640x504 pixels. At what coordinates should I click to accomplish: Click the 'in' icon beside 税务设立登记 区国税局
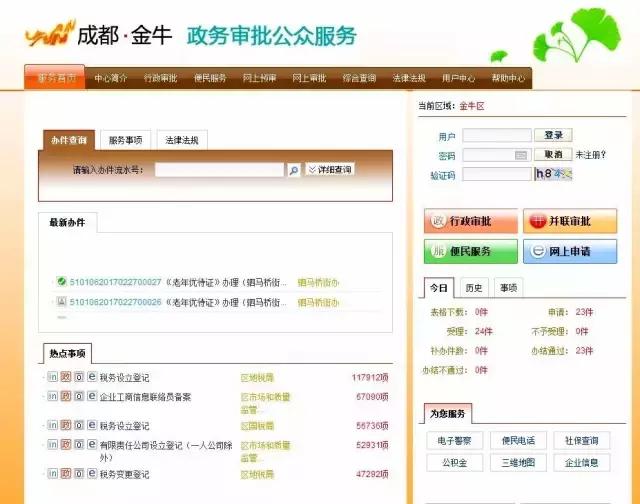[52, 425]
